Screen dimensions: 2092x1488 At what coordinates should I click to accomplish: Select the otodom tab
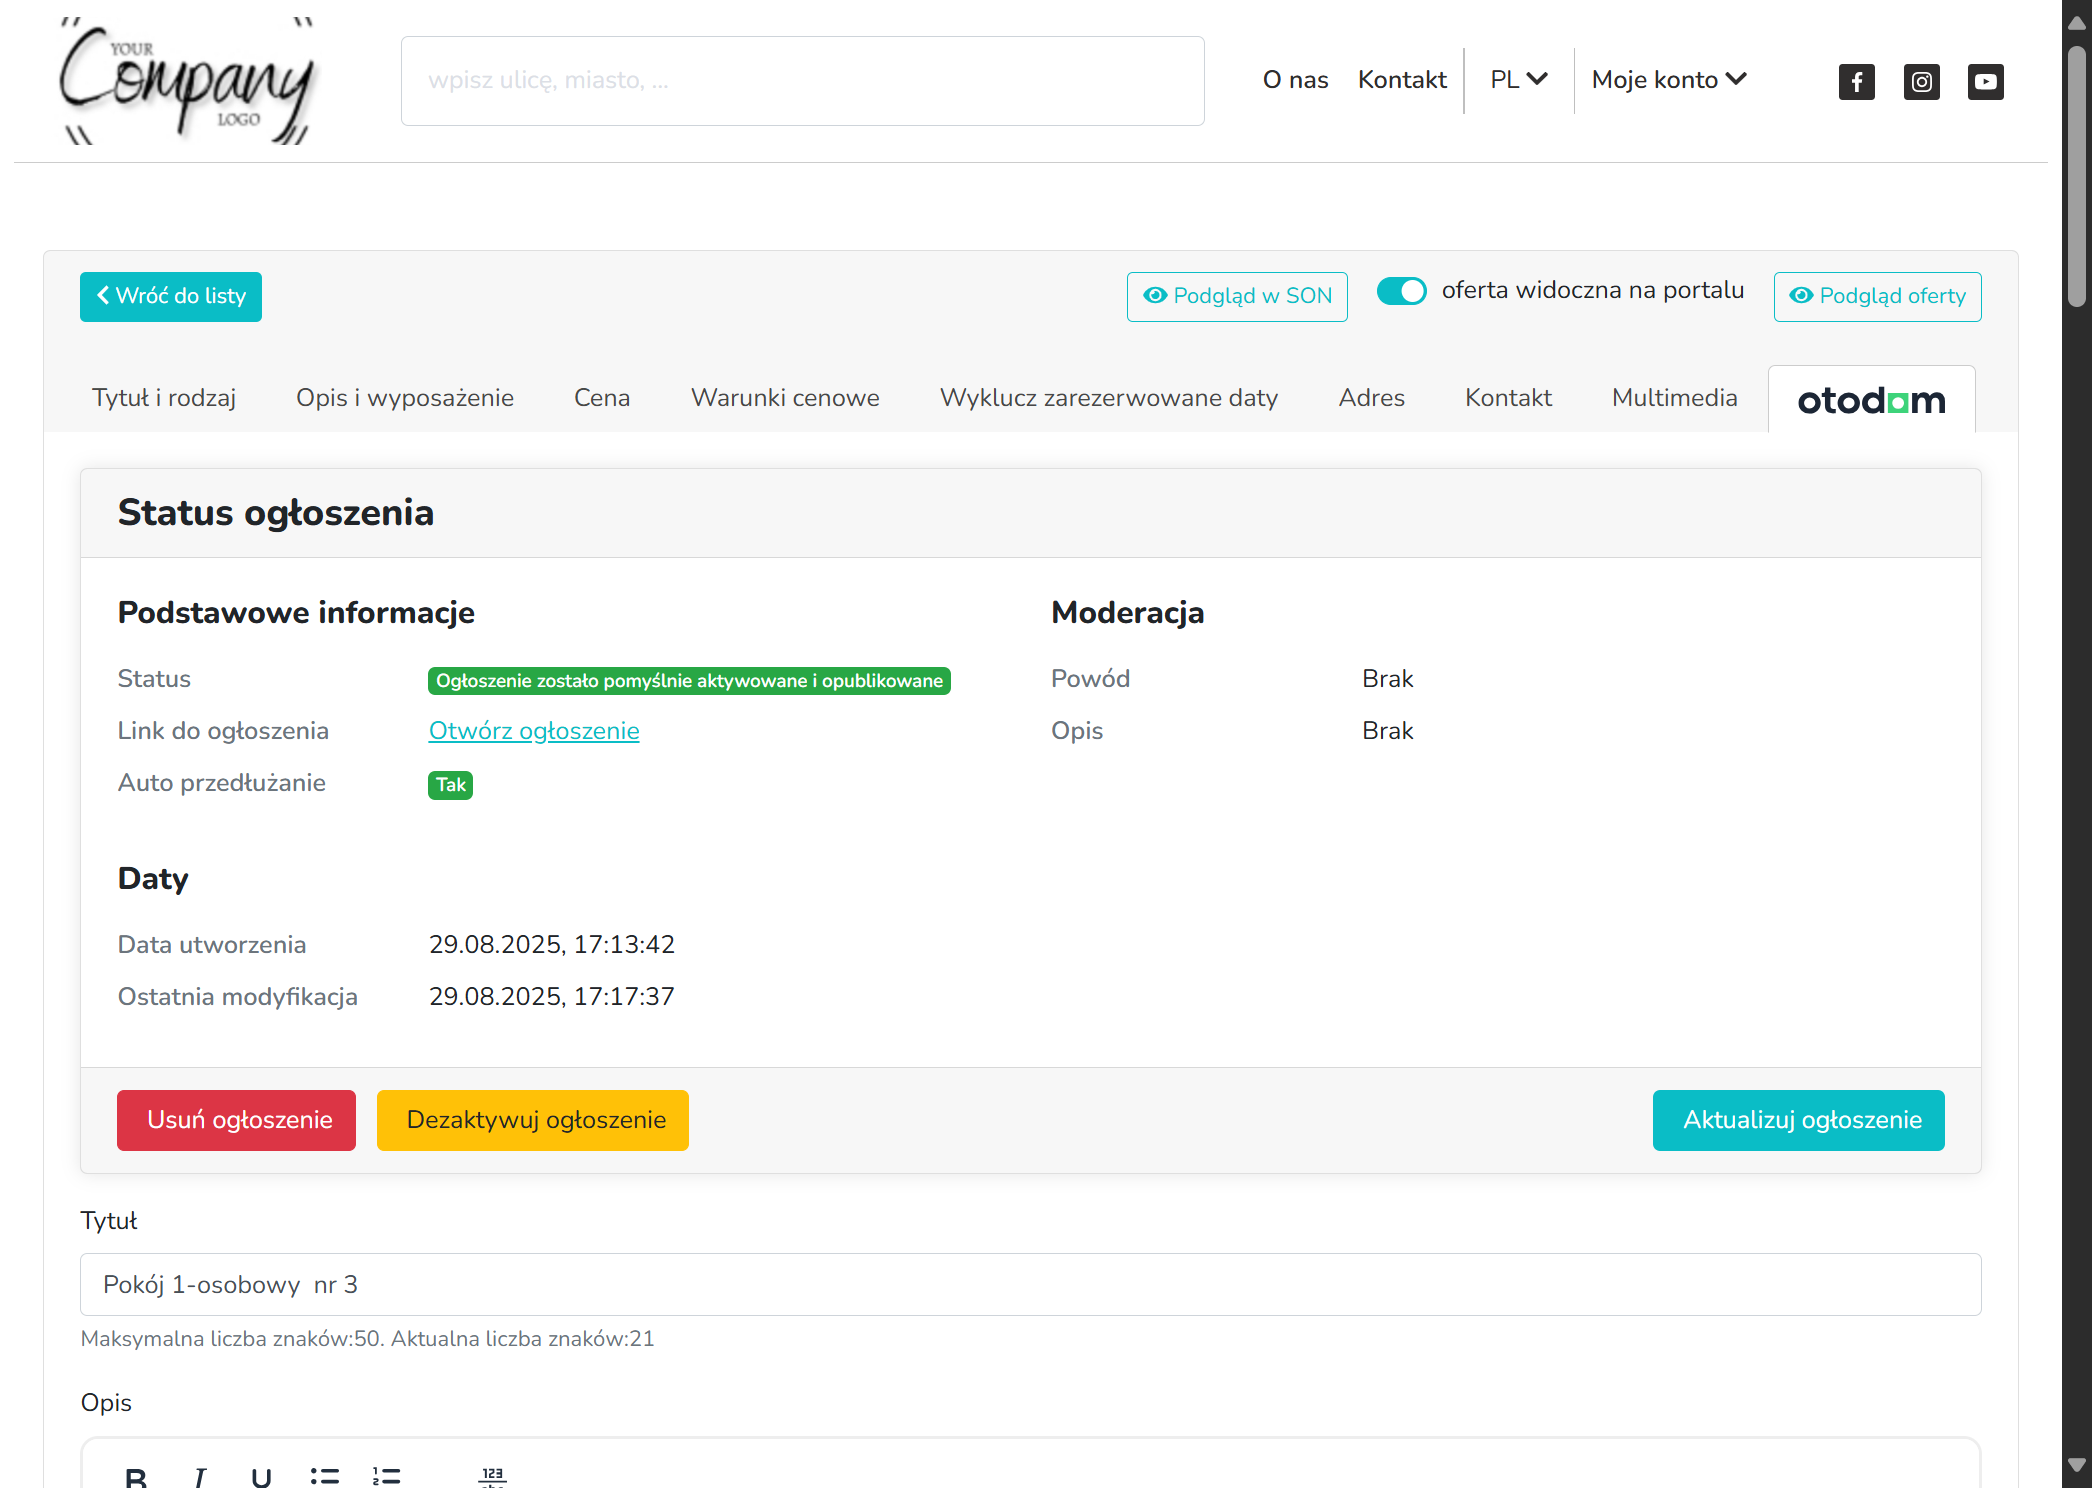[x=1871, y=400]
